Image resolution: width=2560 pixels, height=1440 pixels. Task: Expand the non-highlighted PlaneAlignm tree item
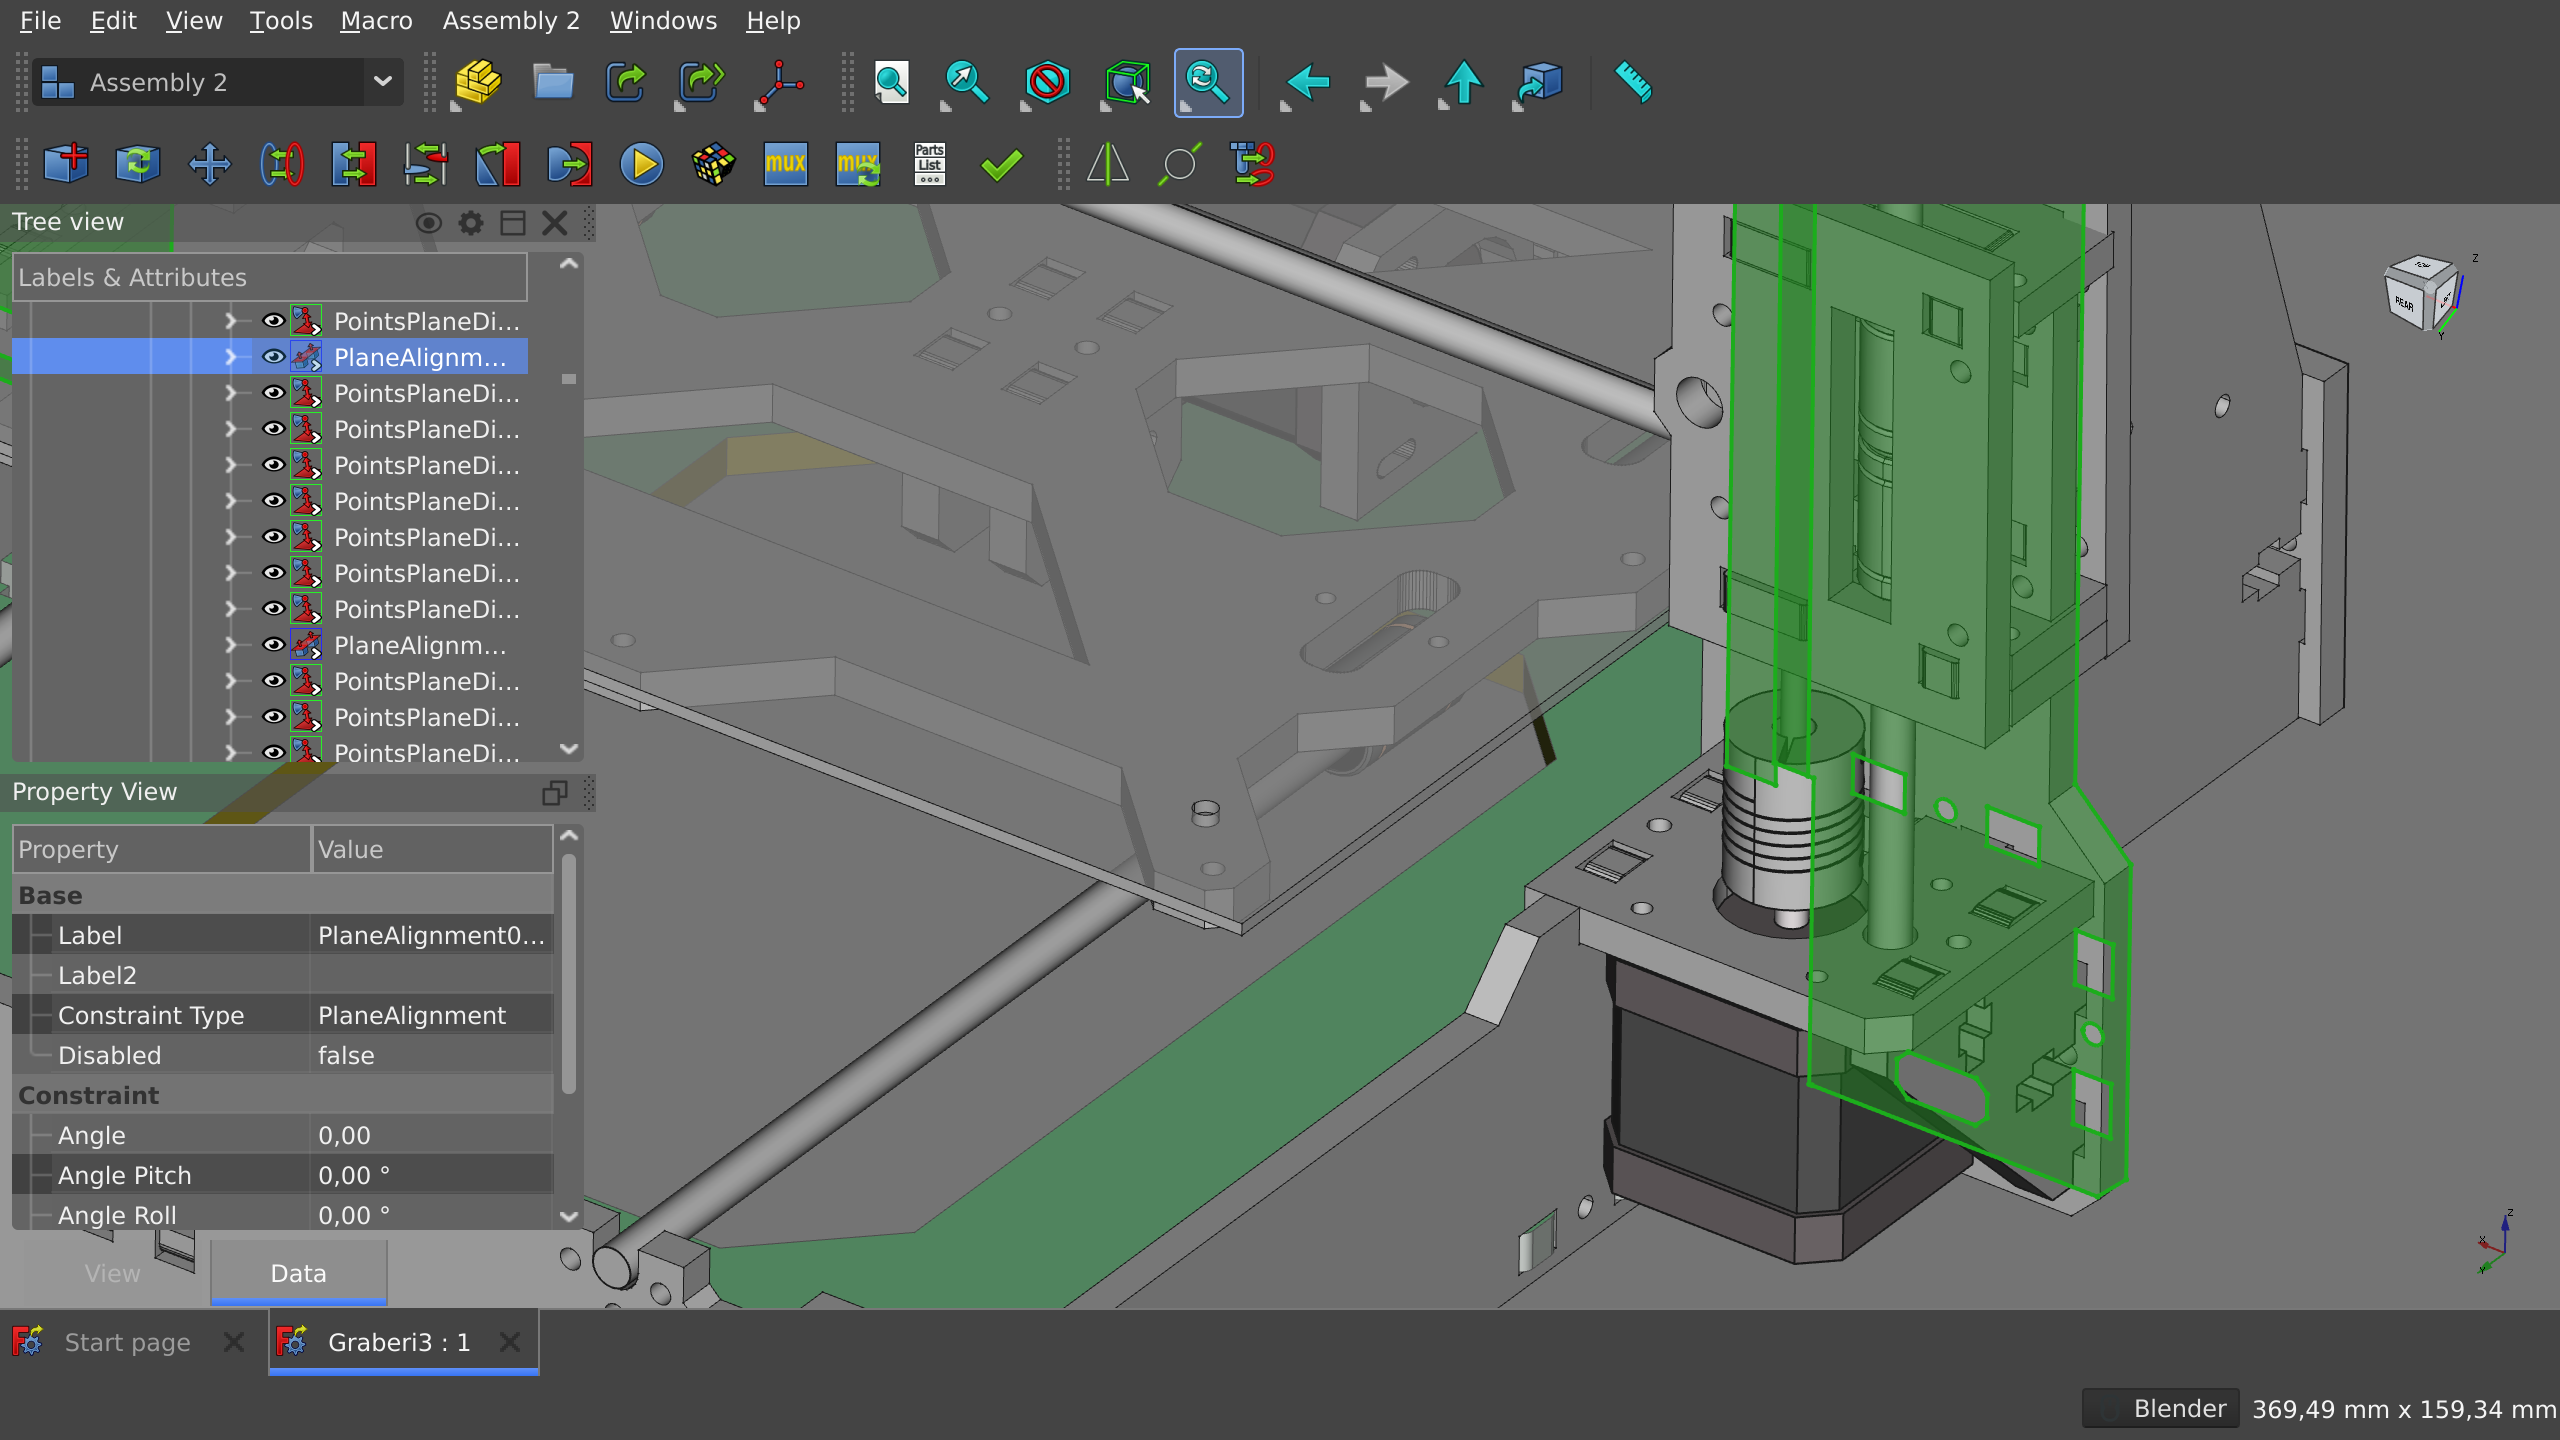point(231,645)
